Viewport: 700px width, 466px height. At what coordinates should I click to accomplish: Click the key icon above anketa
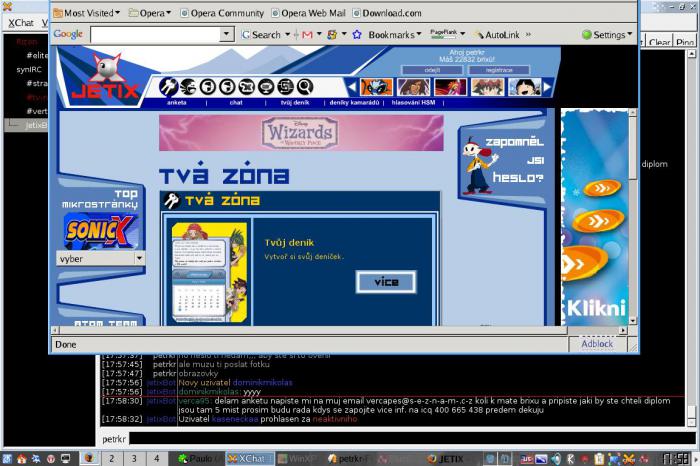[168, 87]
